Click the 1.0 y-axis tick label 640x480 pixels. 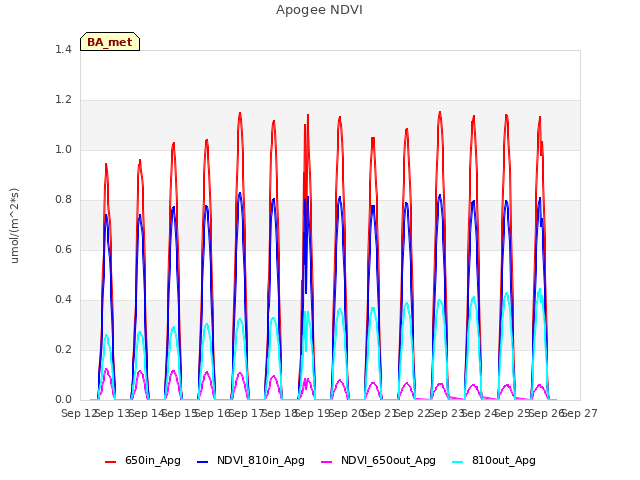click(x=63, y=149)
